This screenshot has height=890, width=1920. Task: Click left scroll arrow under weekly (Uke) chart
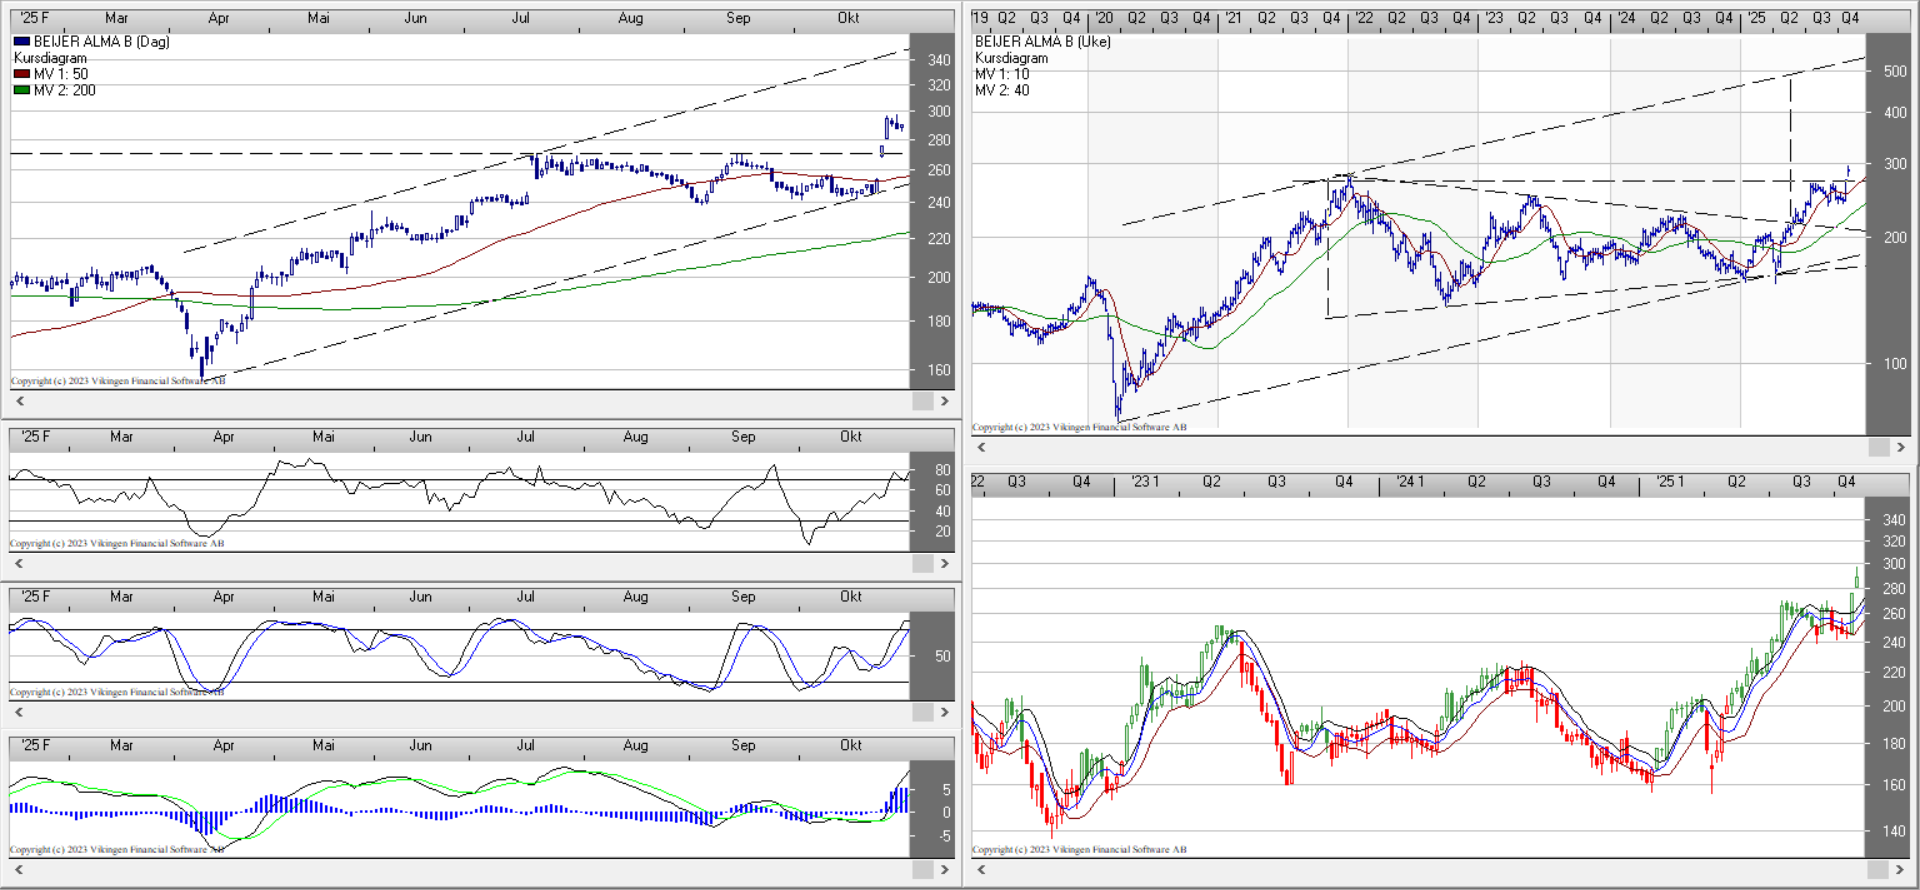(x=981, y=447)
